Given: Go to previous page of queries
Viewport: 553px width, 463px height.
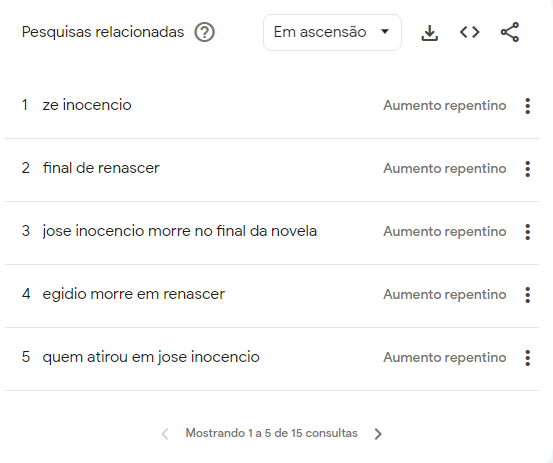Looking at the screenshot, I should tap(165, 434).
